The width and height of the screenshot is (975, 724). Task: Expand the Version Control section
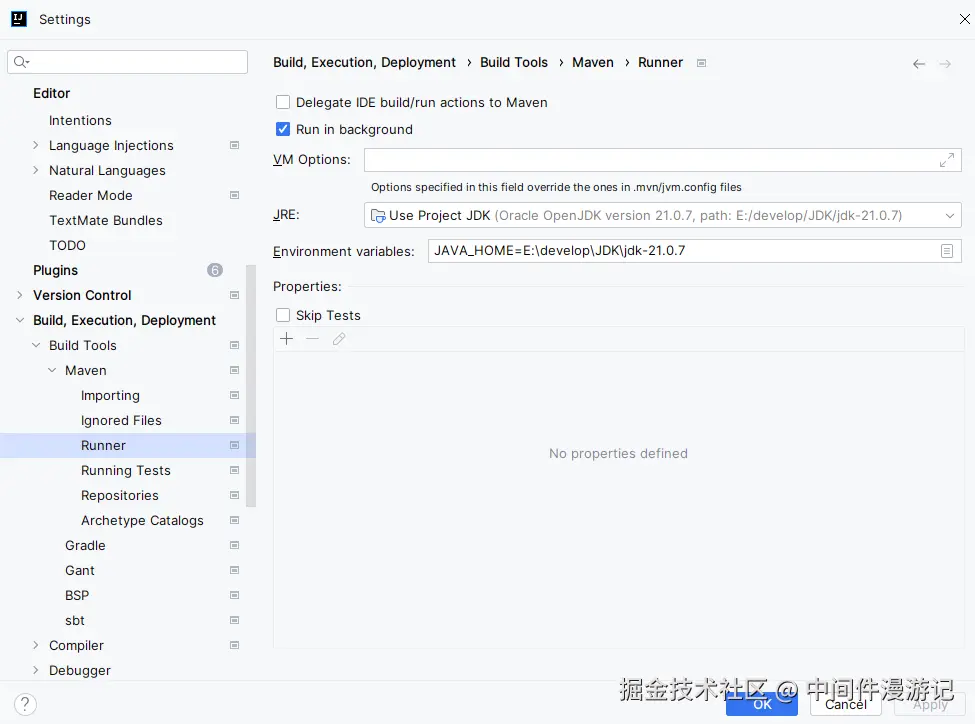tap(19, 295)
